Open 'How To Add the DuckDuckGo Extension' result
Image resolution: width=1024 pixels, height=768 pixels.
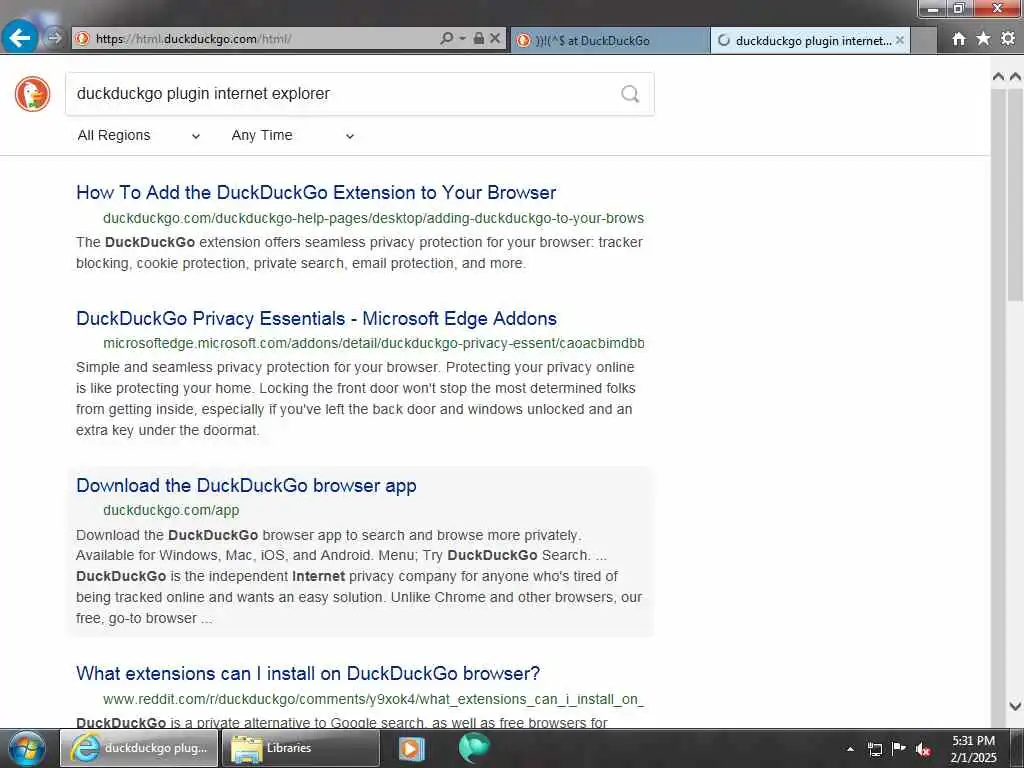coord(316,193)
